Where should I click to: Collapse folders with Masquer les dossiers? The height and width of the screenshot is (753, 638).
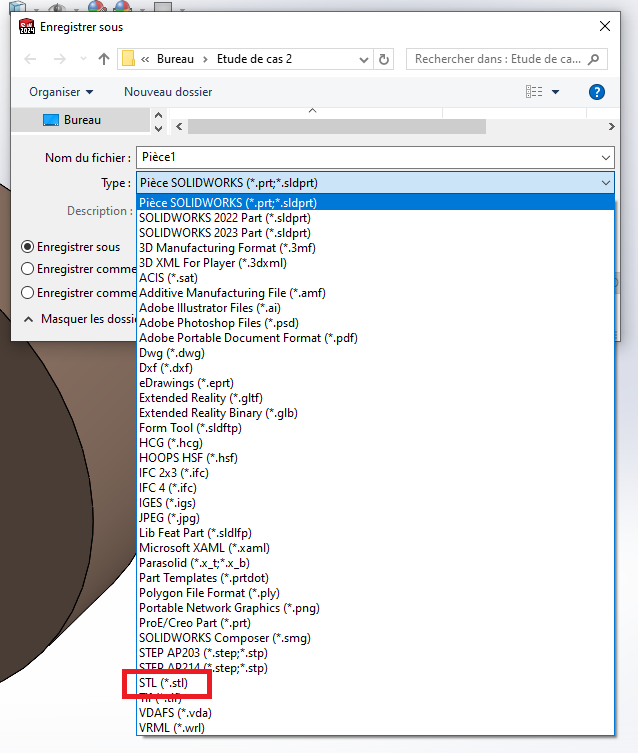coord(80,319)
